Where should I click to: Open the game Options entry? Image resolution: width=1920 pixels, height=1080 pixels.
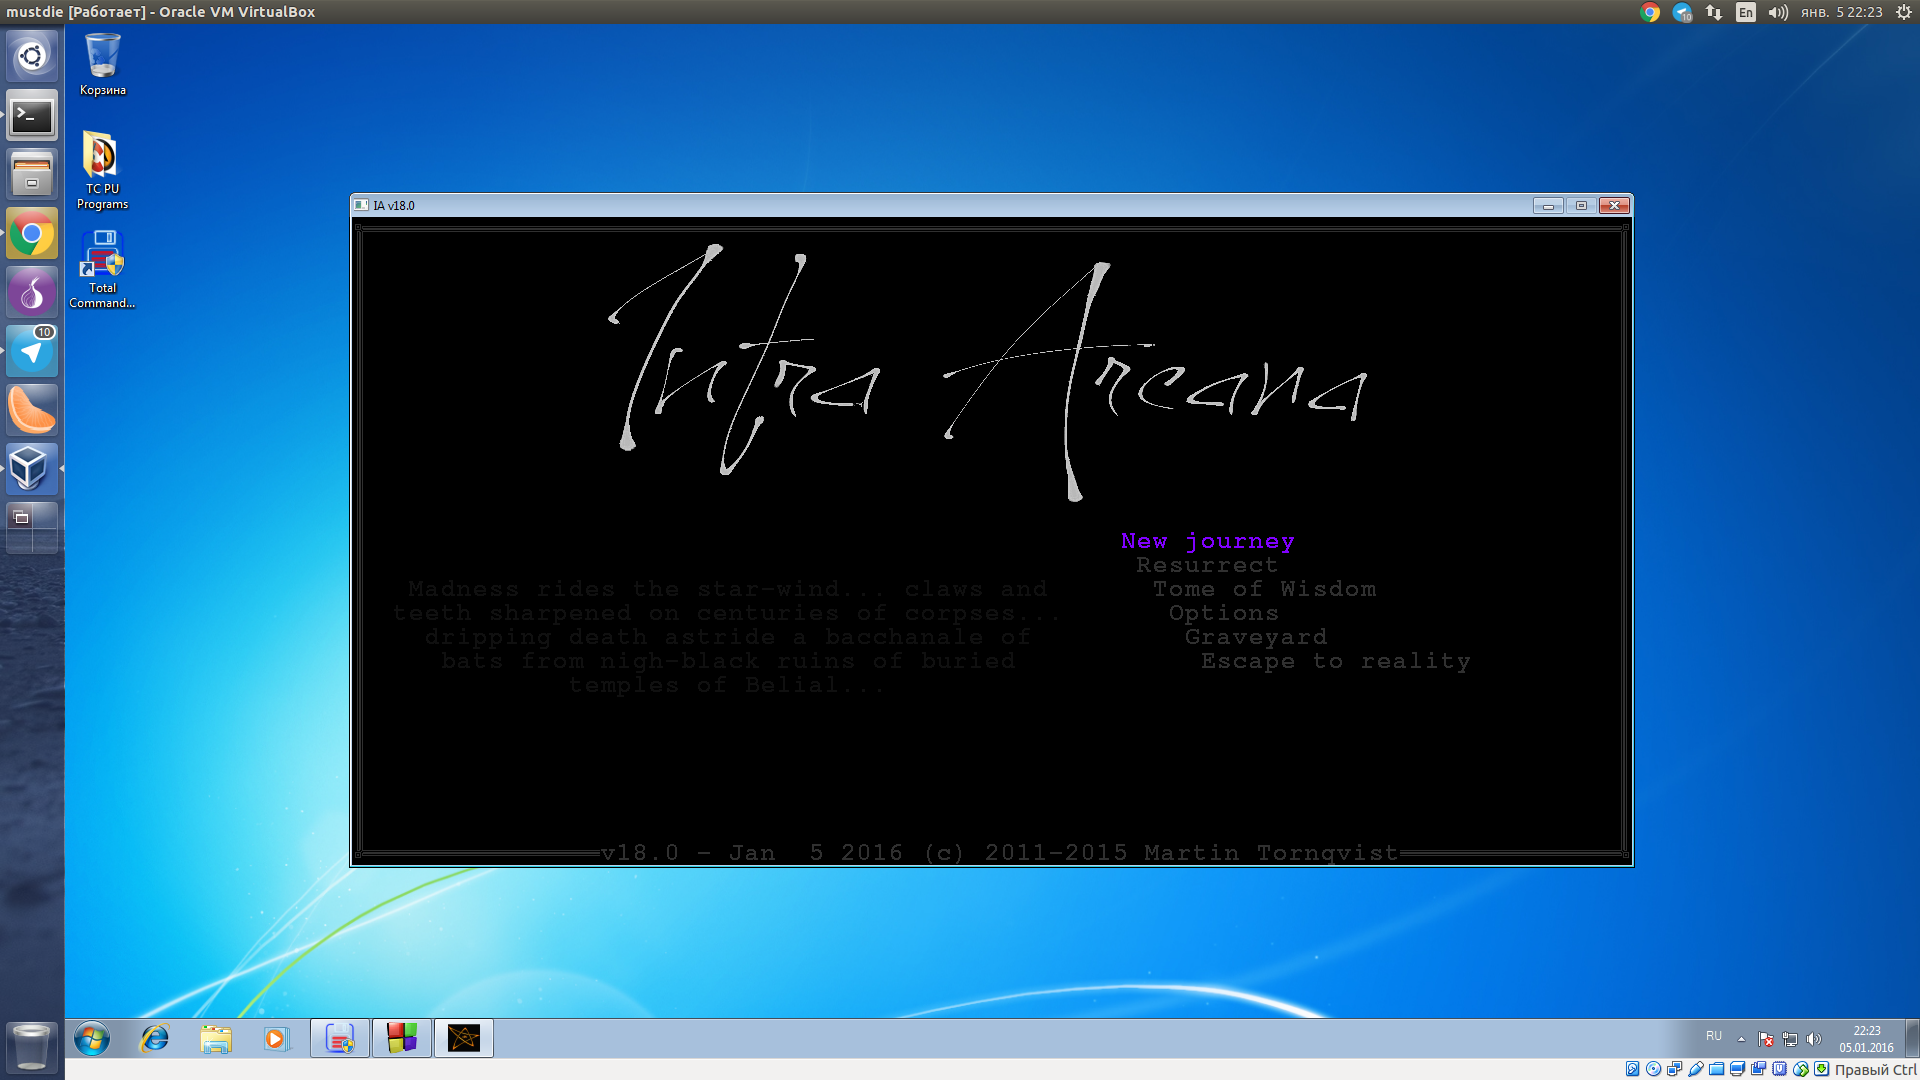1223,613
